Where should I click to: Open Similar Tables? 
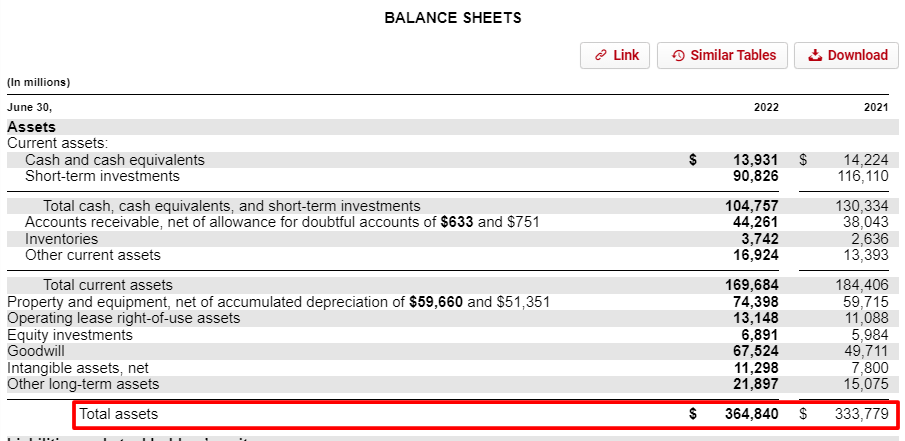coord(723,56)
